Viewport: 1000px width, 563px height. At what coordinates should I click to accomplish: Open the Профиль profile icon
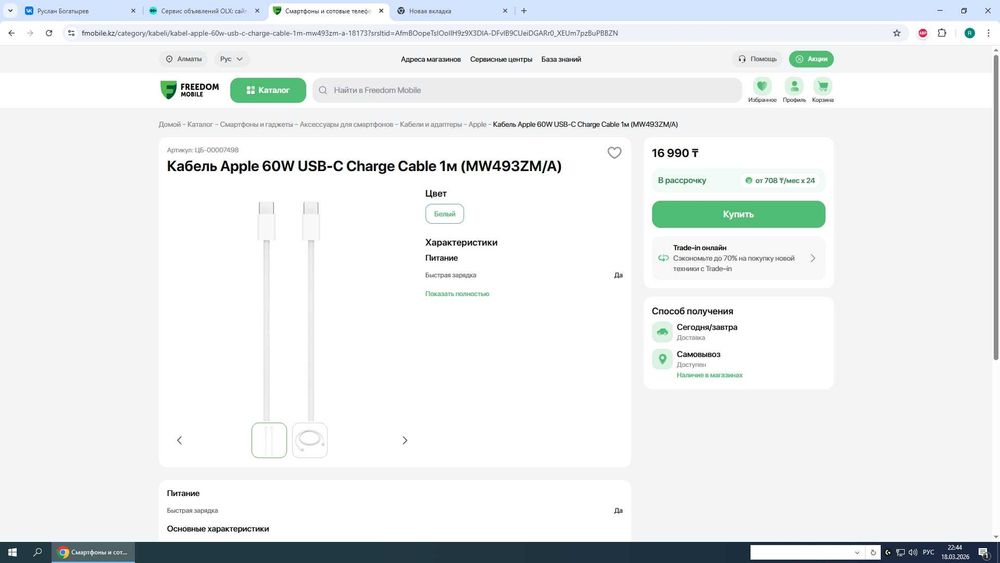point(794,90)
